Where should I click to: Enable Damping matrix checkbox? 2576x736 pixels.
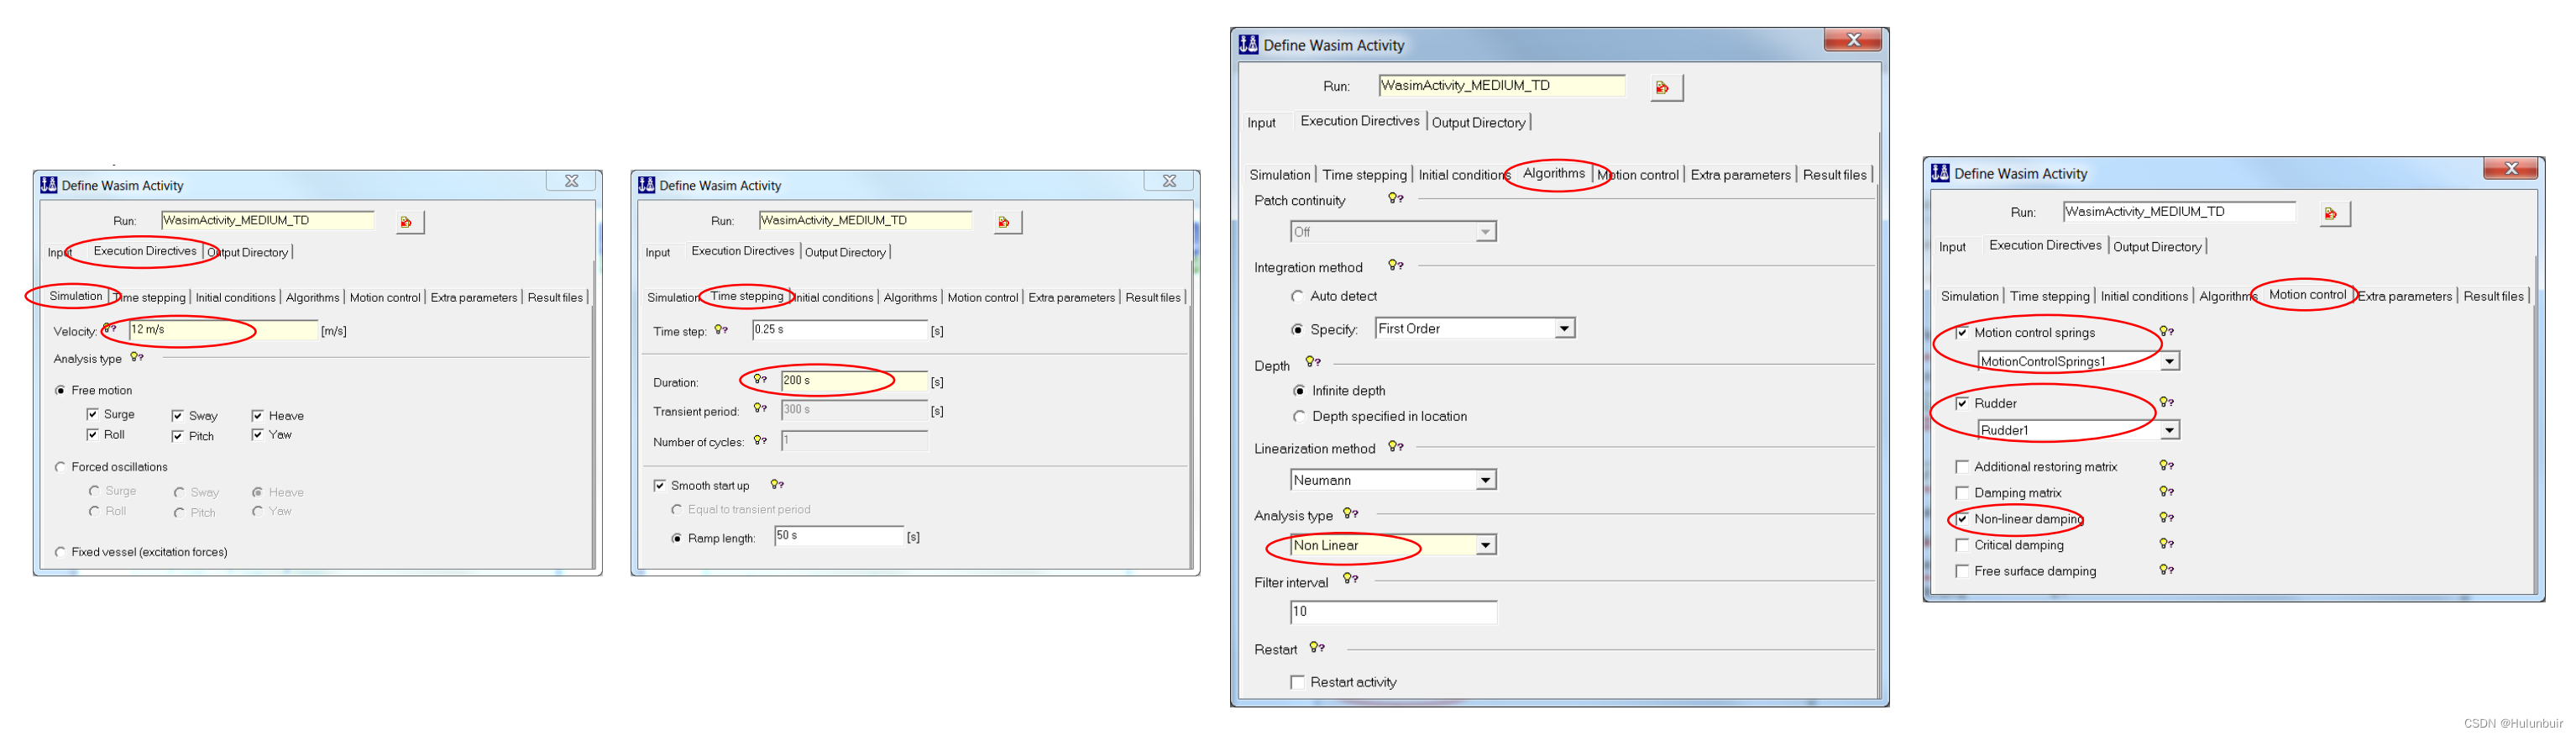click(1962, 493)
